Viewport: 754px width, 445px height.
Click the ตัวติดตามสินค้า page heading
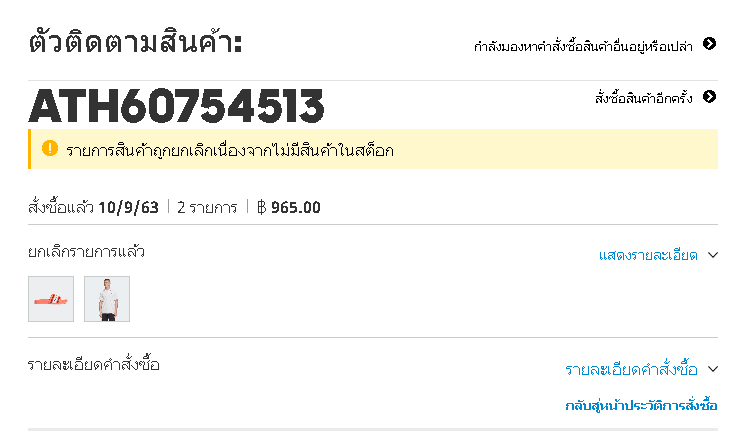(136, 44)
